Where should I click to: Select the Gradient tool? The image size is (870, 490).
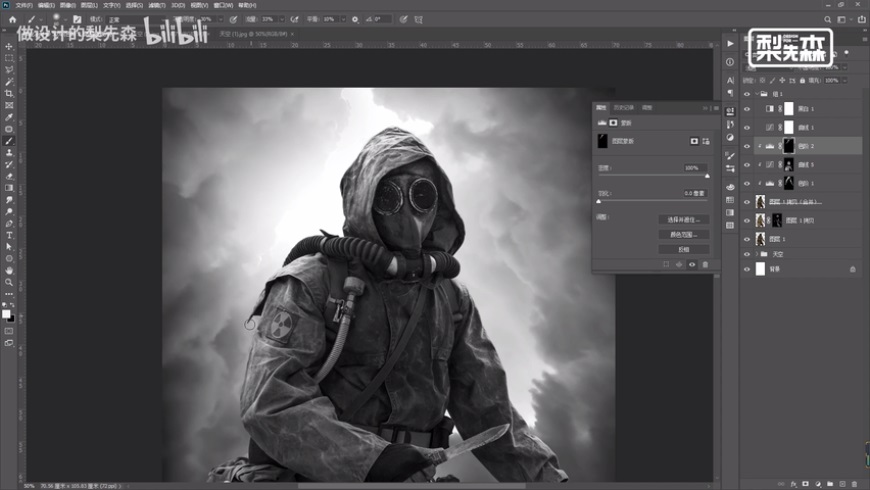click(x=9, y=188)
